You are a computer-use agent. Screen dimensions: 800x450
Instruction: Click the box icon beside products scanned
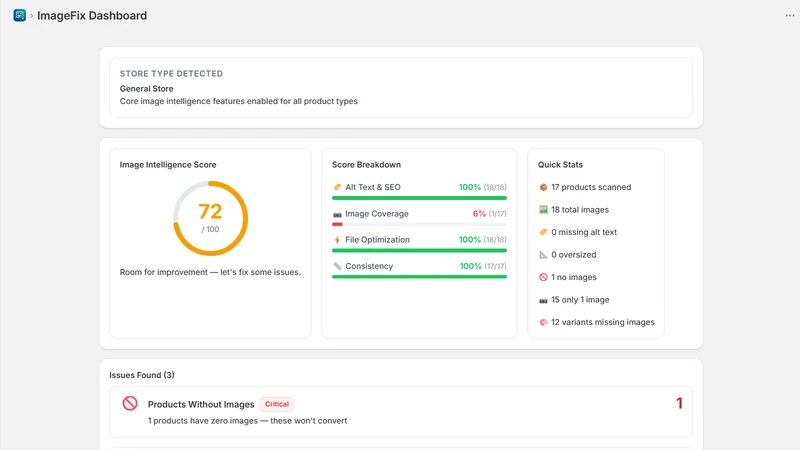[543, 187]
